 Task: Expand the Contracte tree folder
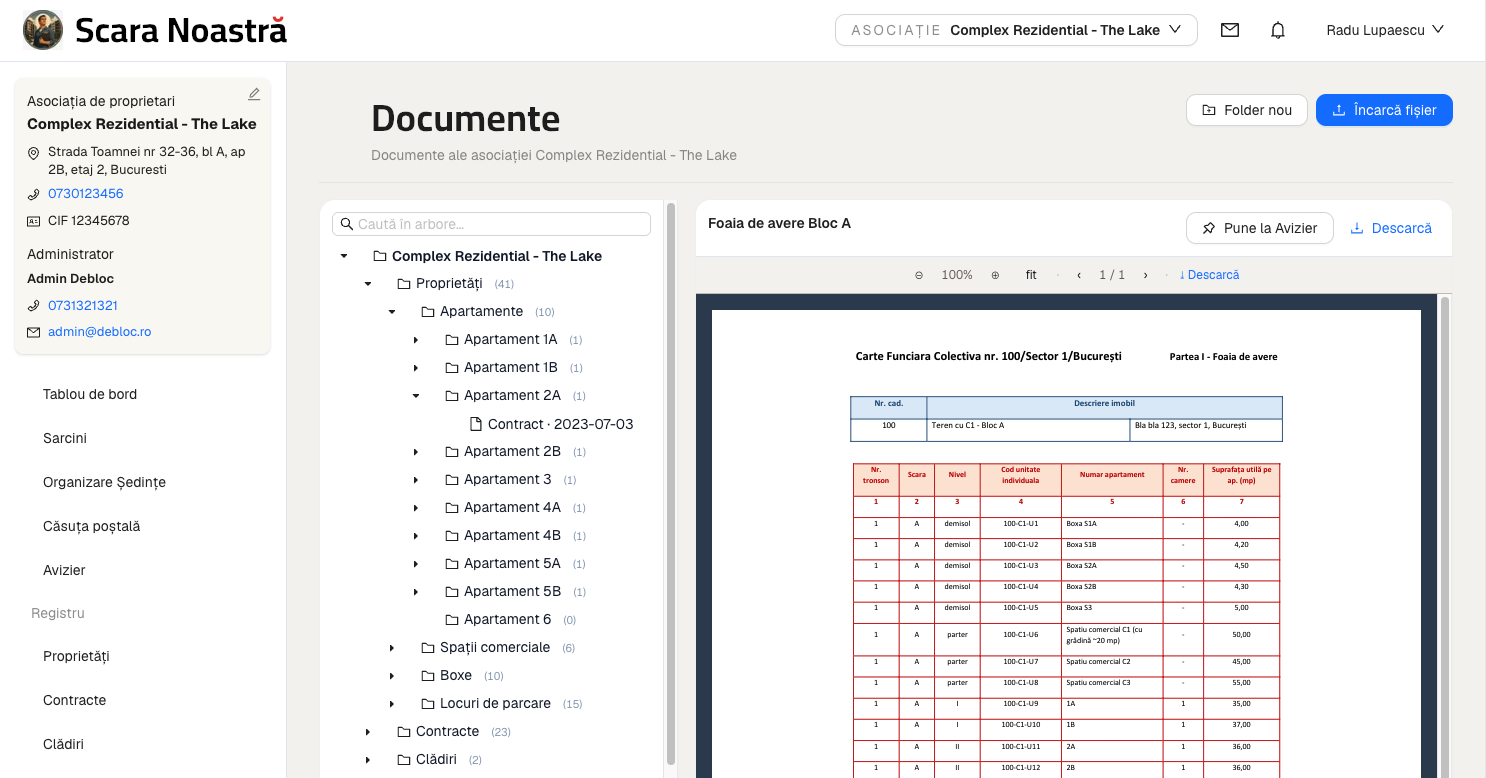[368, 732]
